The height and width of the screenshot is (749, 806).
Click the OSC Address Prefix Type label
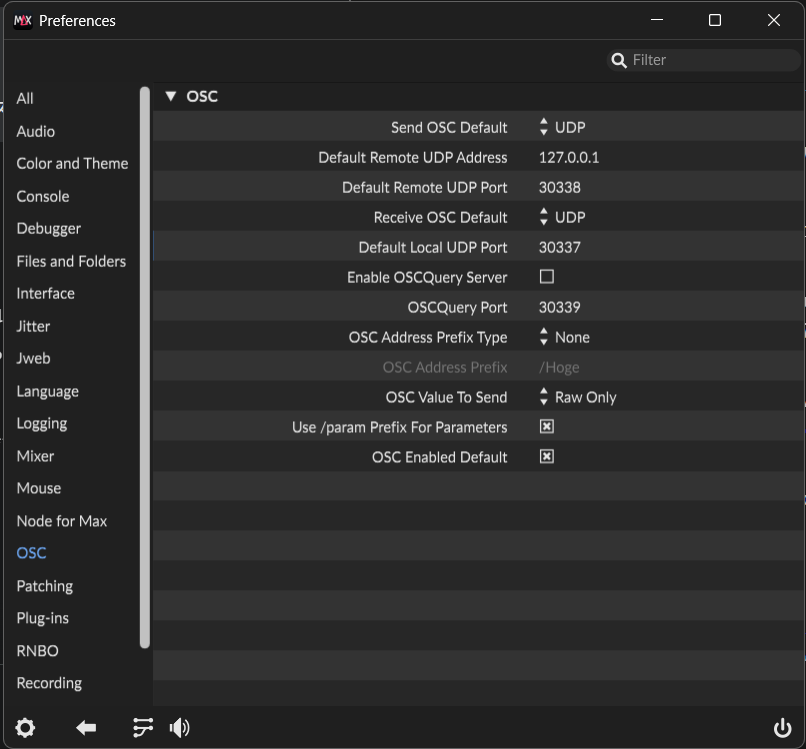(428, 337)
